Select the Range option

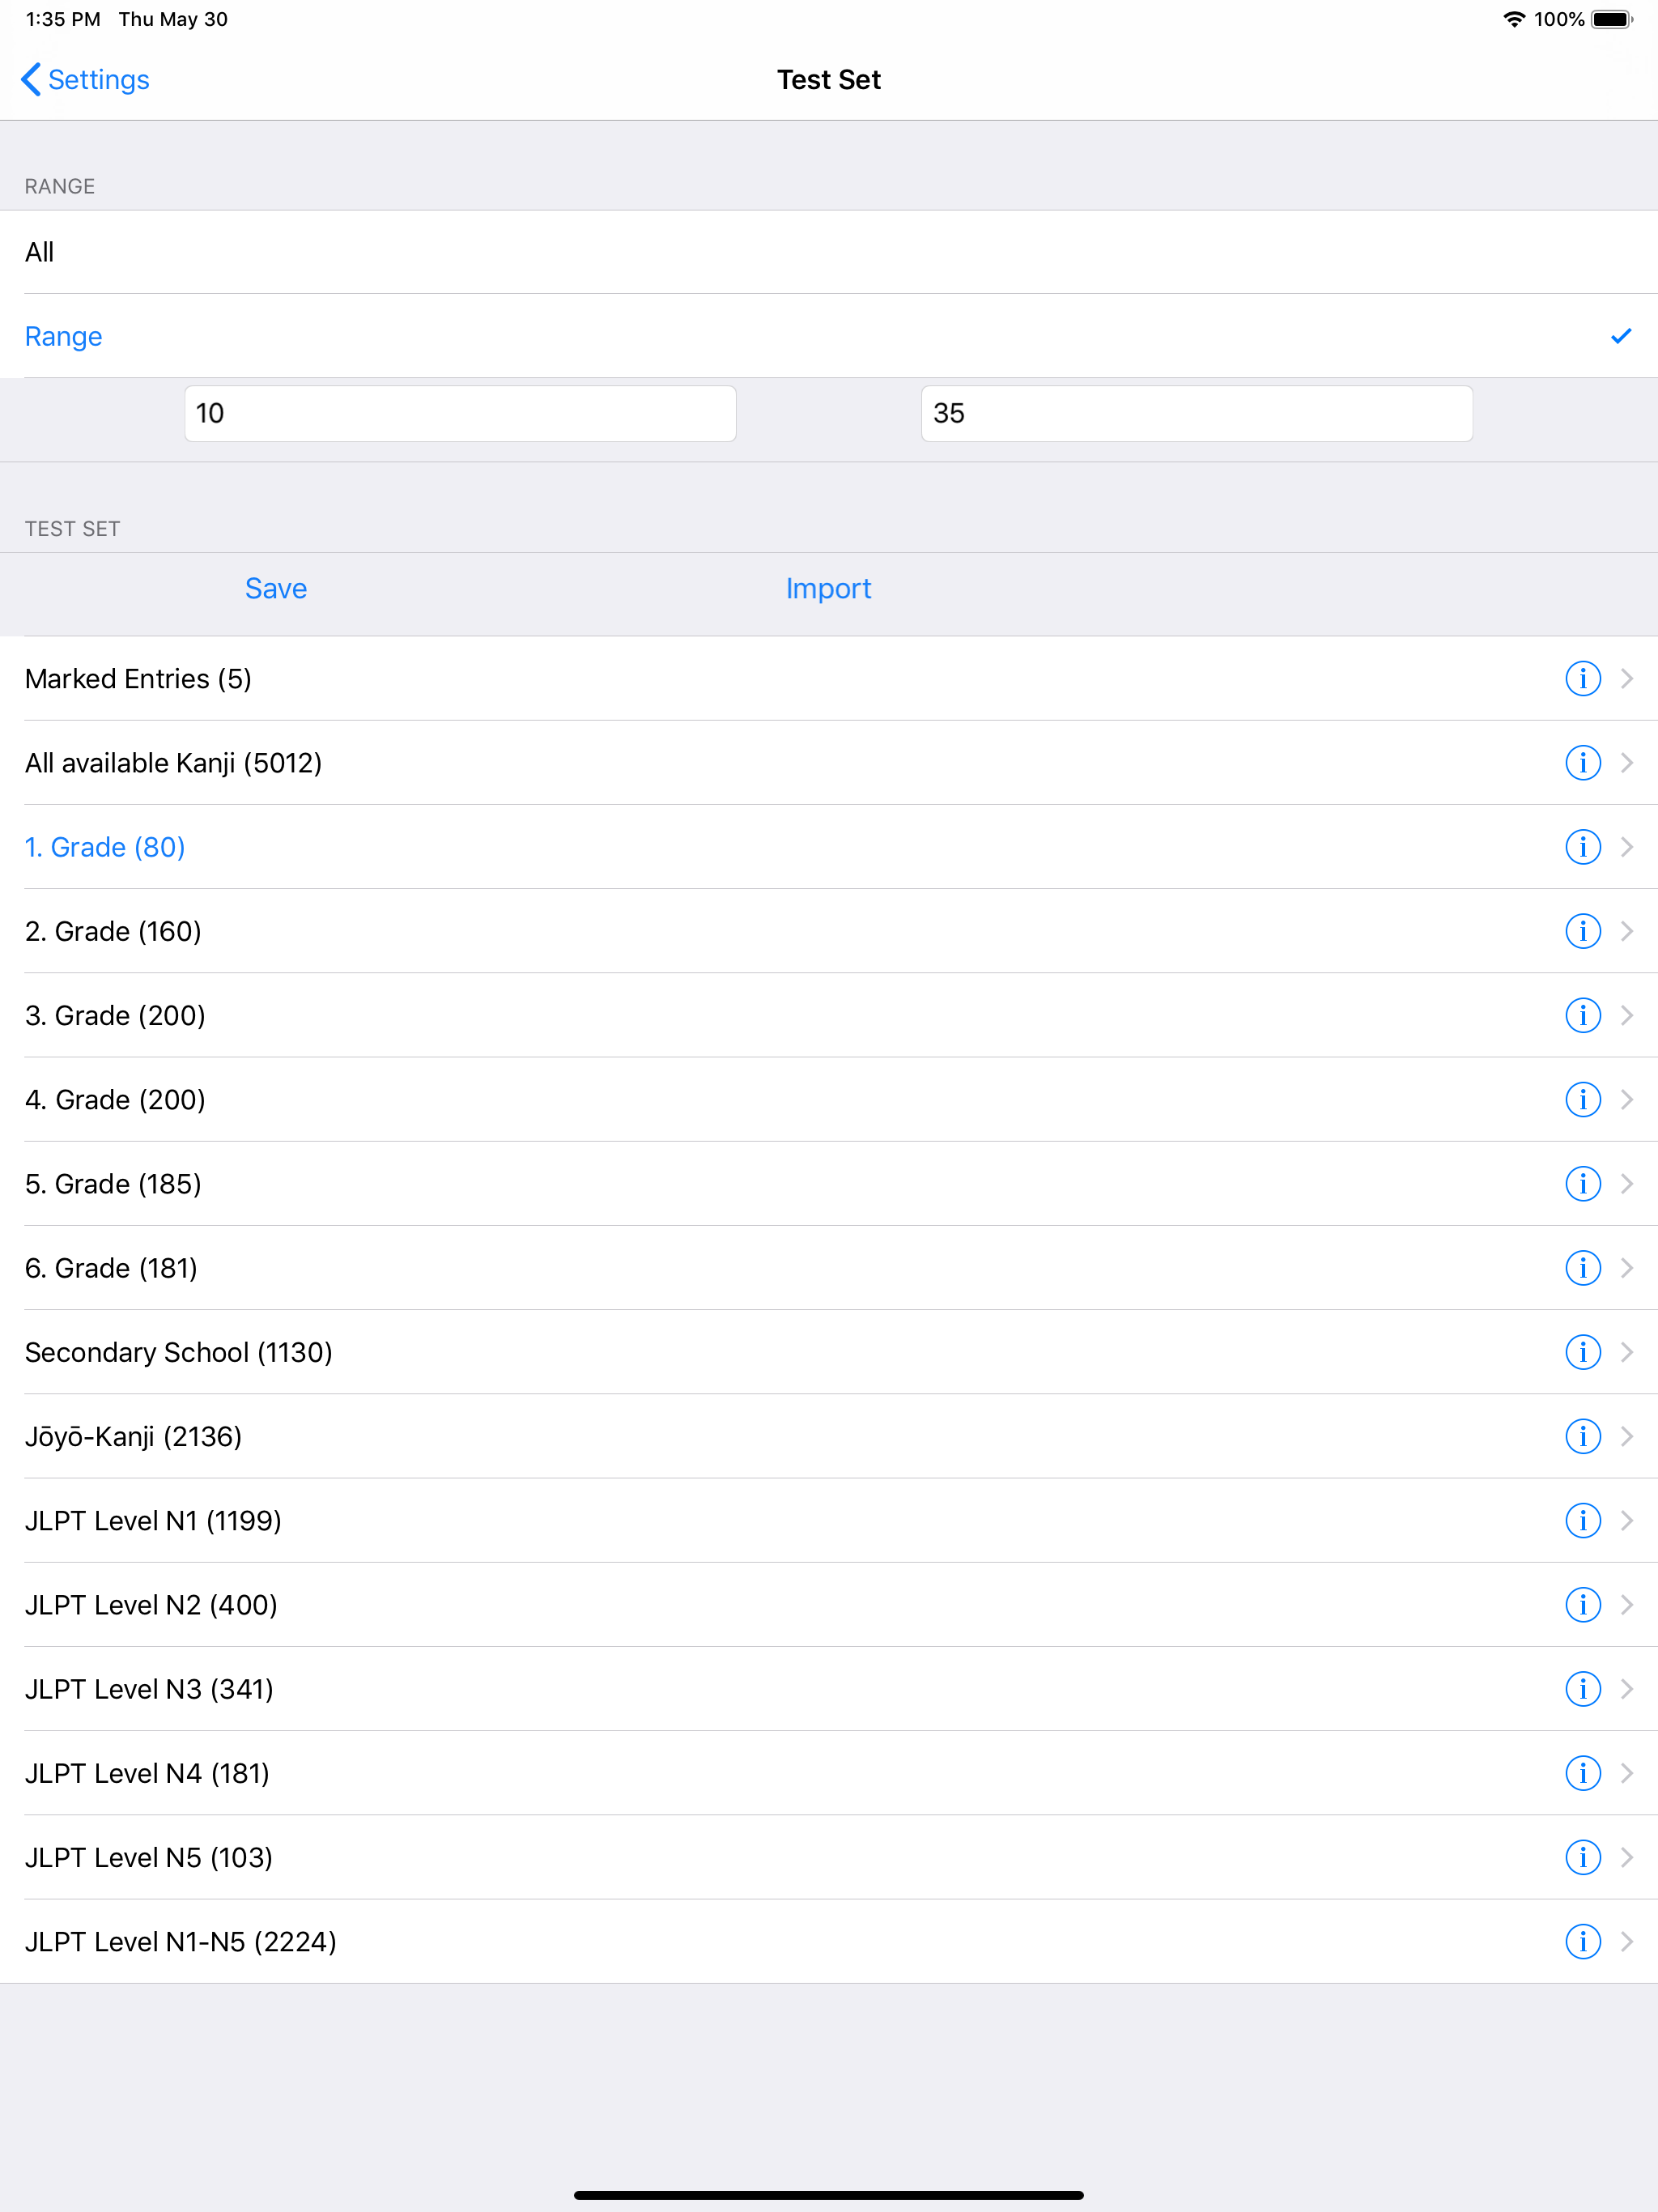pos(829,336)
